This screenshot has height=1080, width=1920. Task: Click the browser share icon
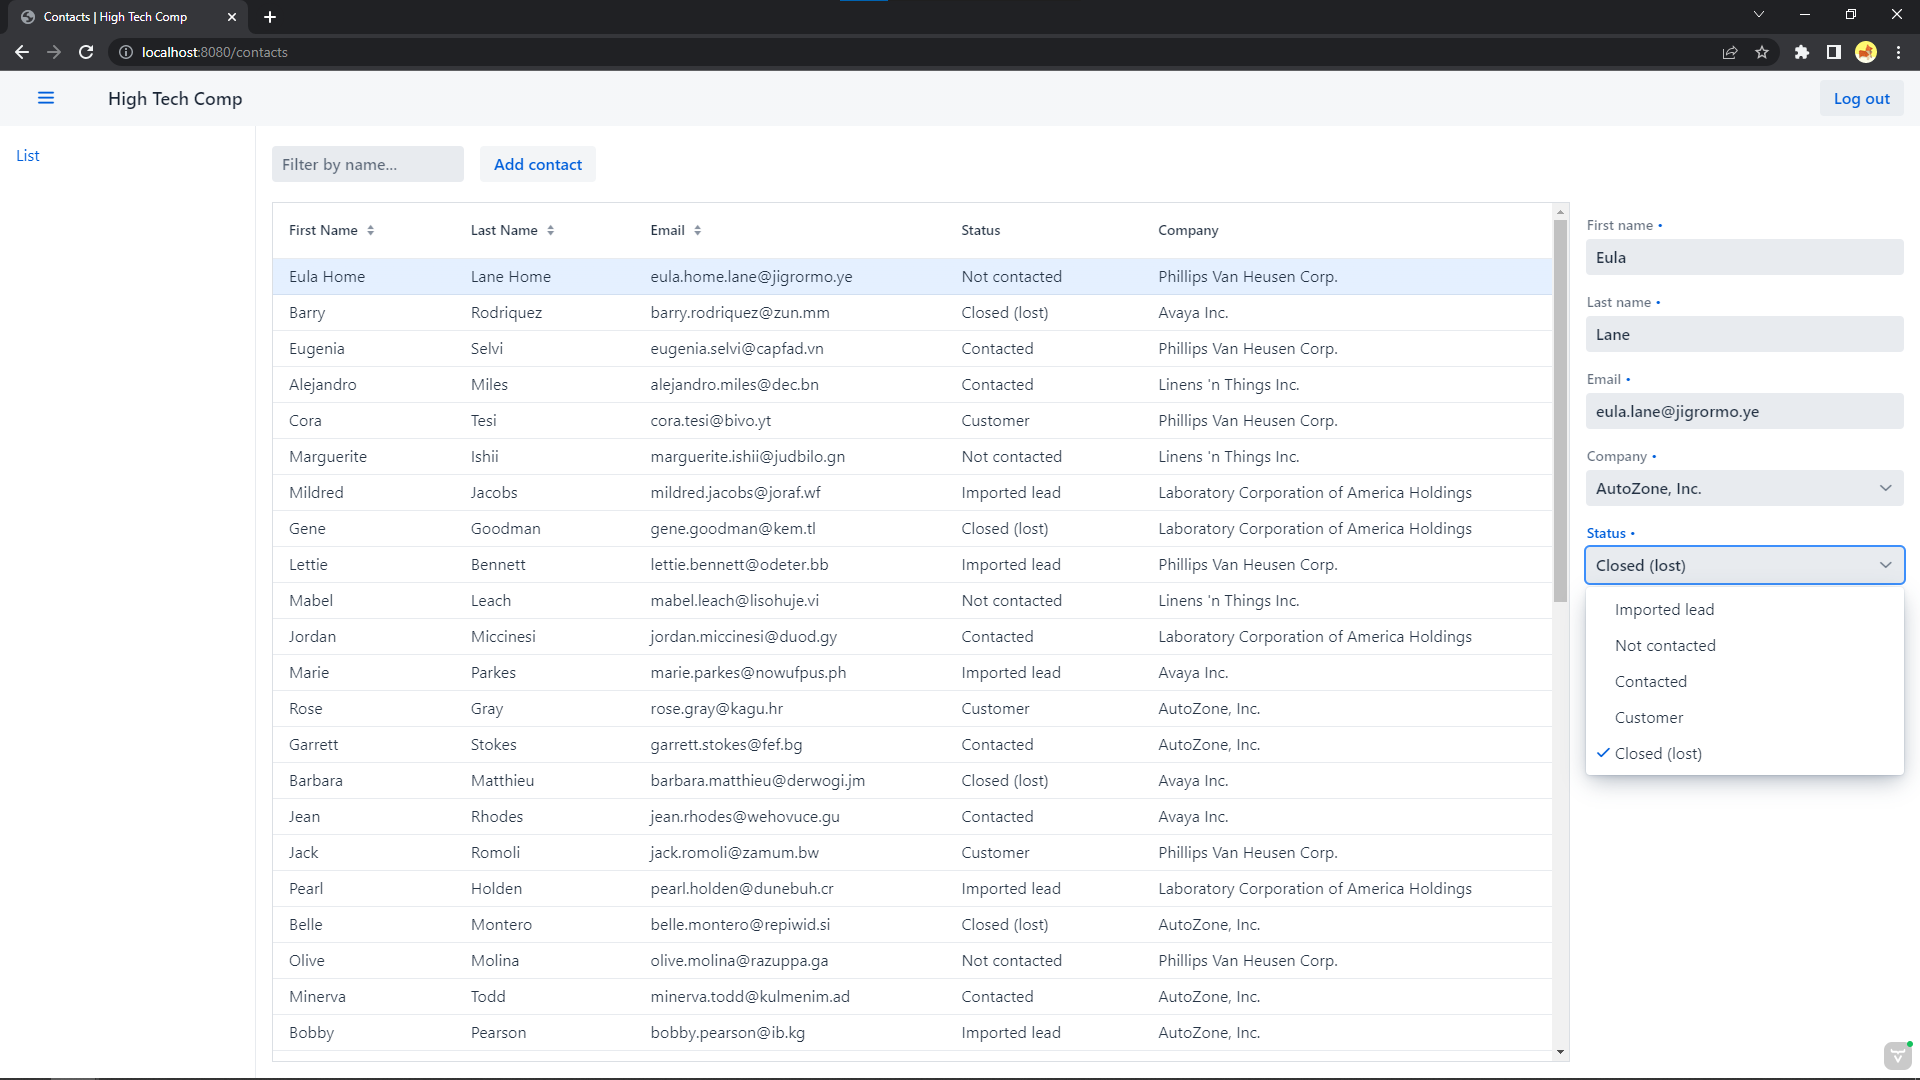pos(1730,52)
